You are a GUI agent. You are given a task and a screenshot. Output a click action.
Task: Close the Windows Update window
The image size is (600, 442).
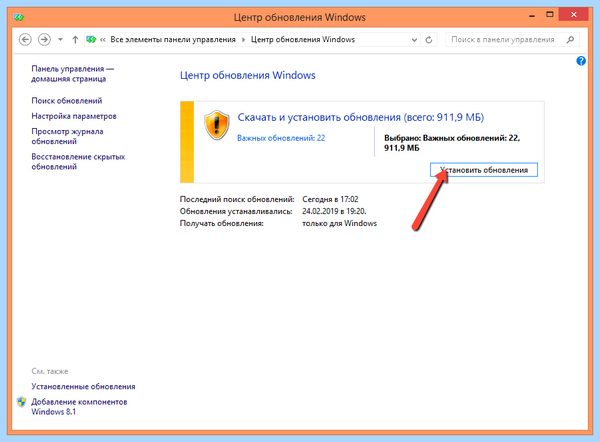pos(573,15)
